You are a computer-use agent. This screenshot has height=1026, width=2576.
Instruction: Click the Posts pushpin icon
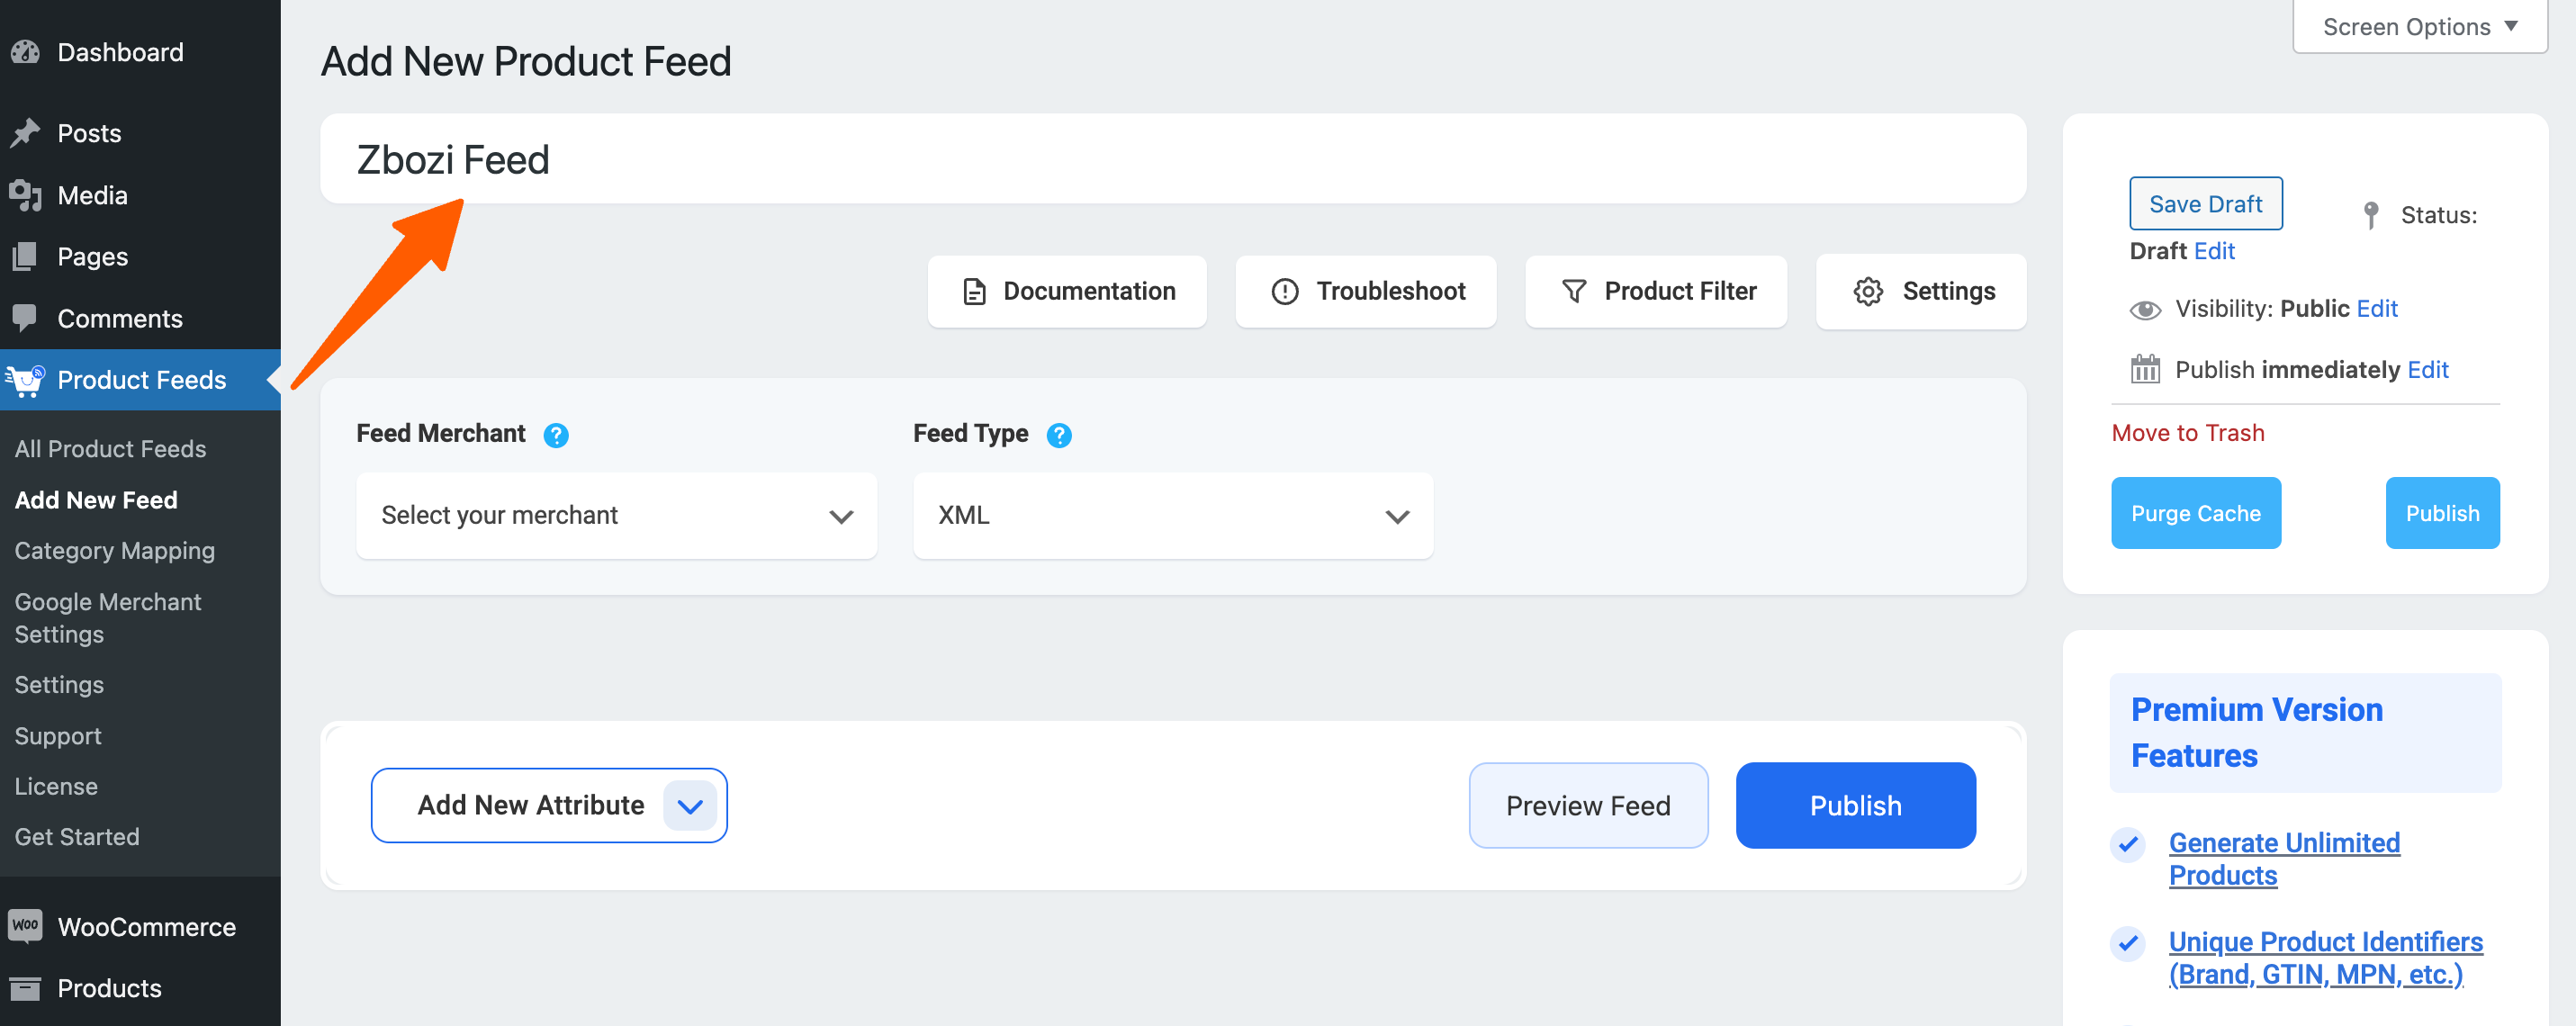[x=25, y=133]
